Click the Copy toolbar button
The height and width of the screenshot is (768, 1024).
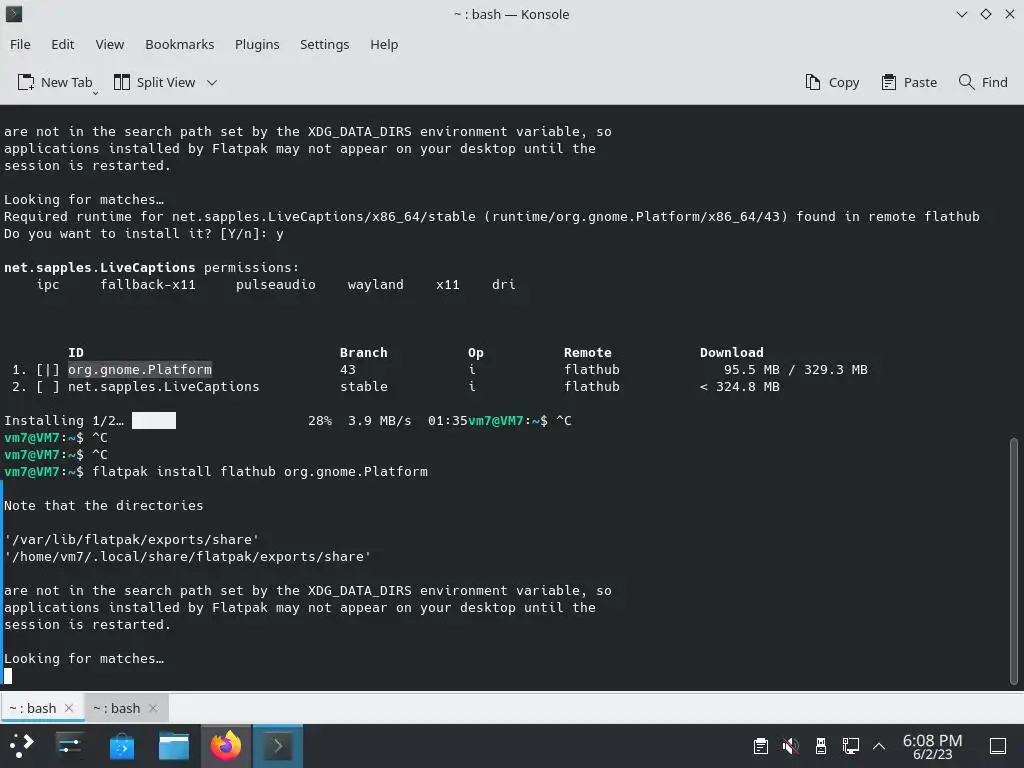click(x=833, y=82)
